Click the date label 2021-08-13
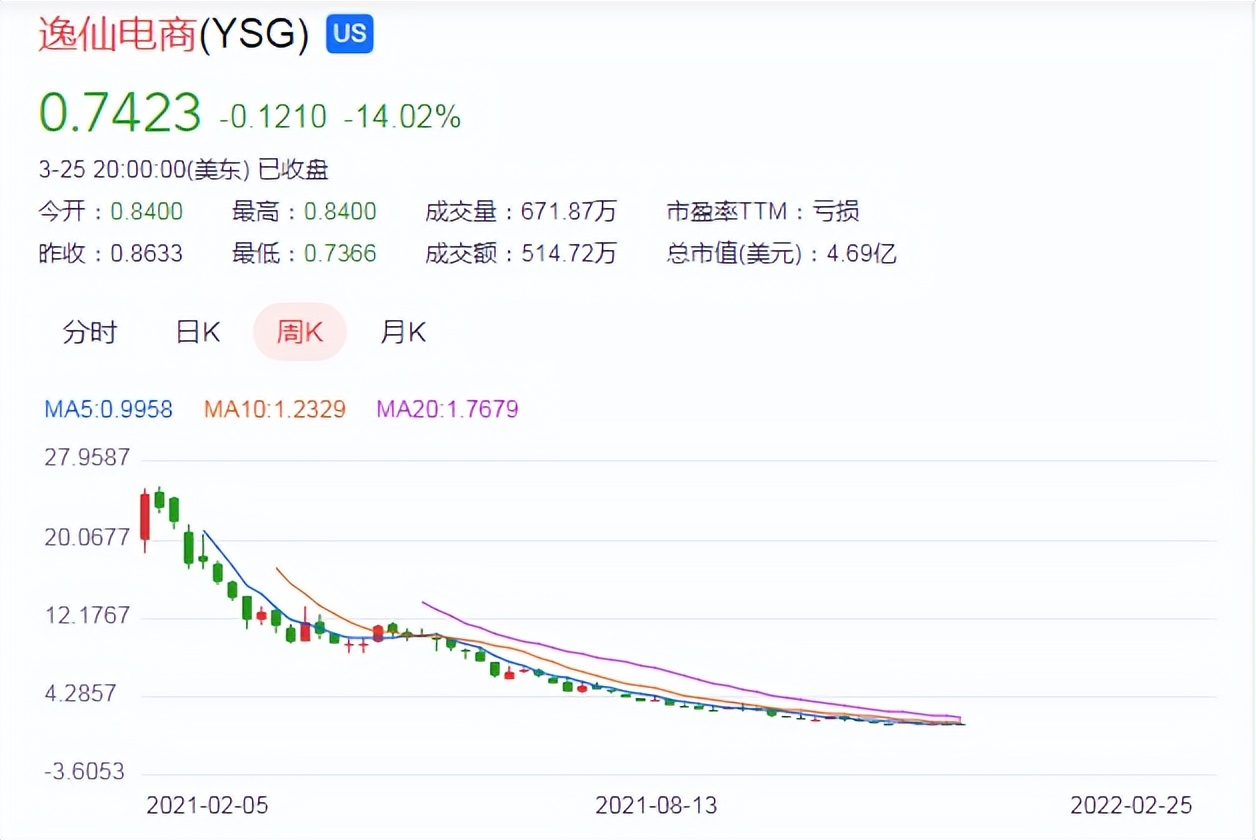The width and height of the screenshot is (1256, 840). click(656, 805)
